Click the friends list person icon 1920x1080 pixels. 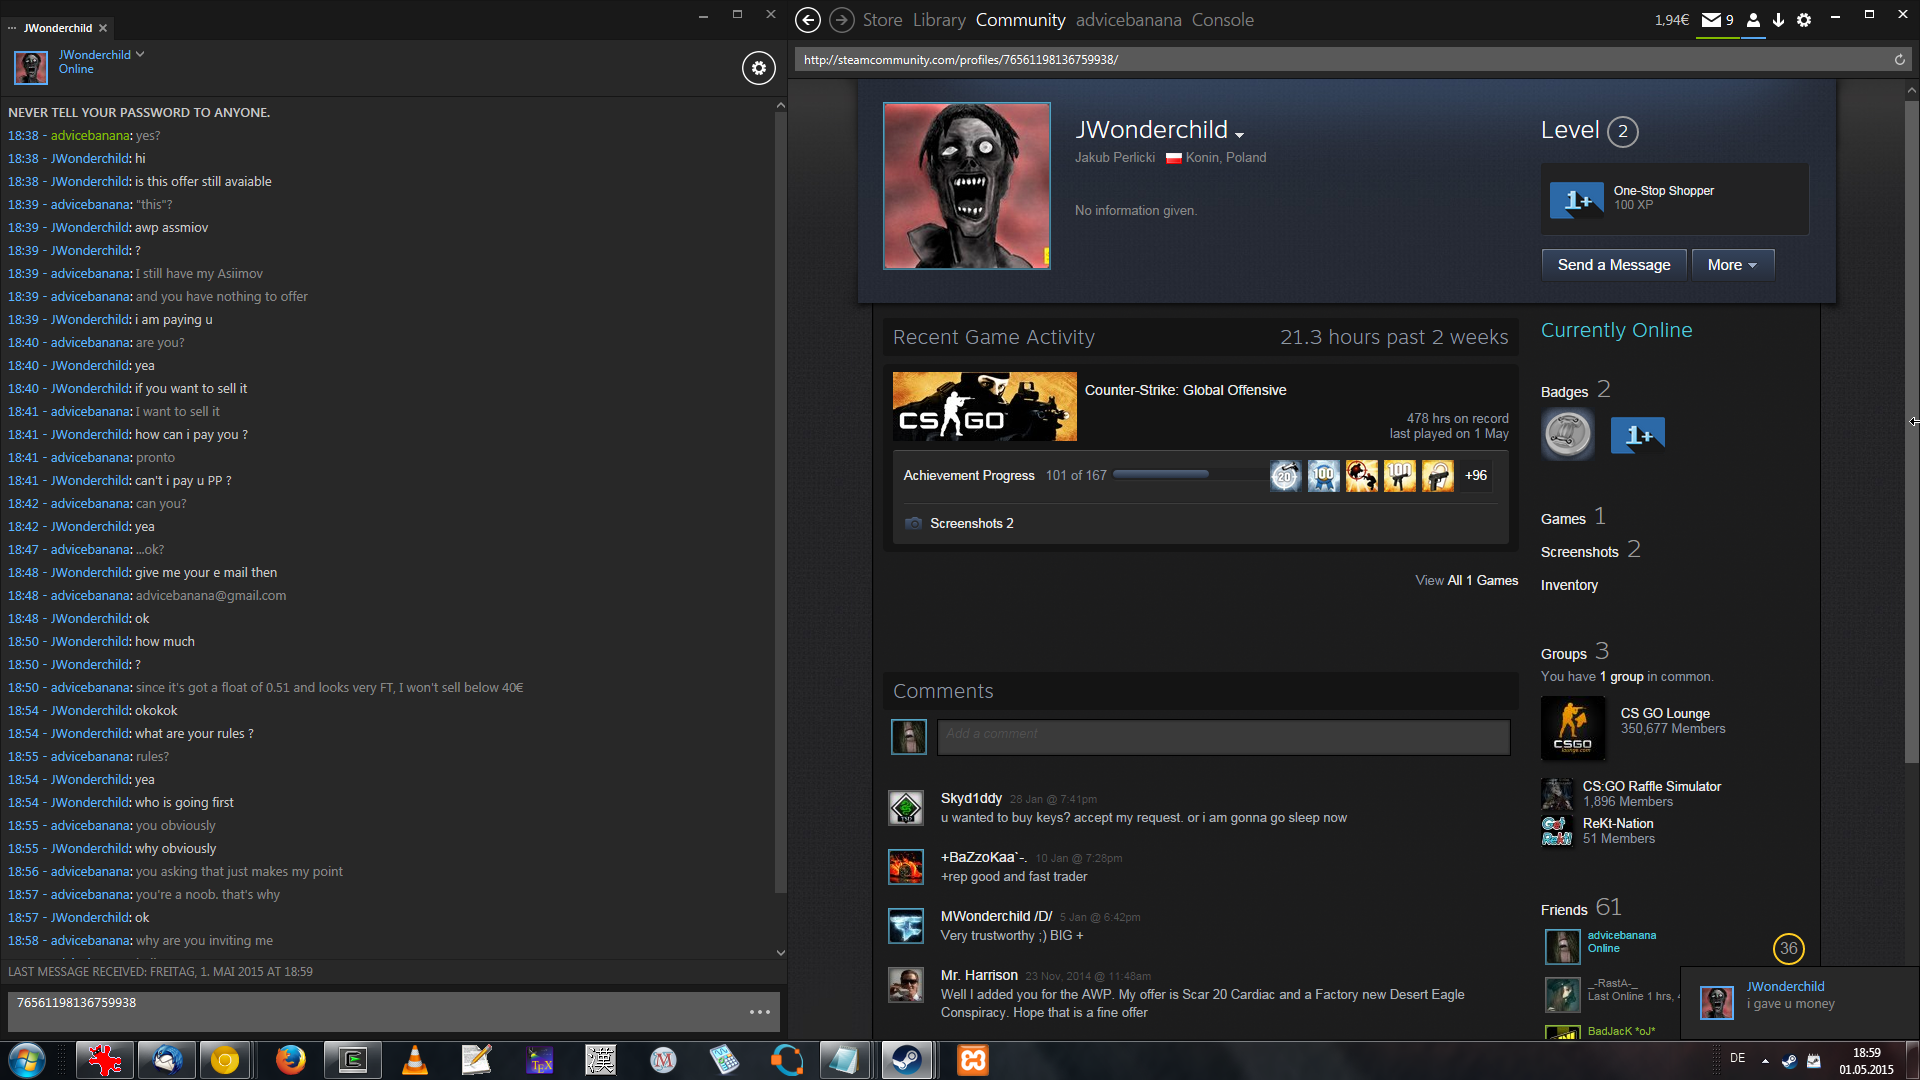(1753, 20)
